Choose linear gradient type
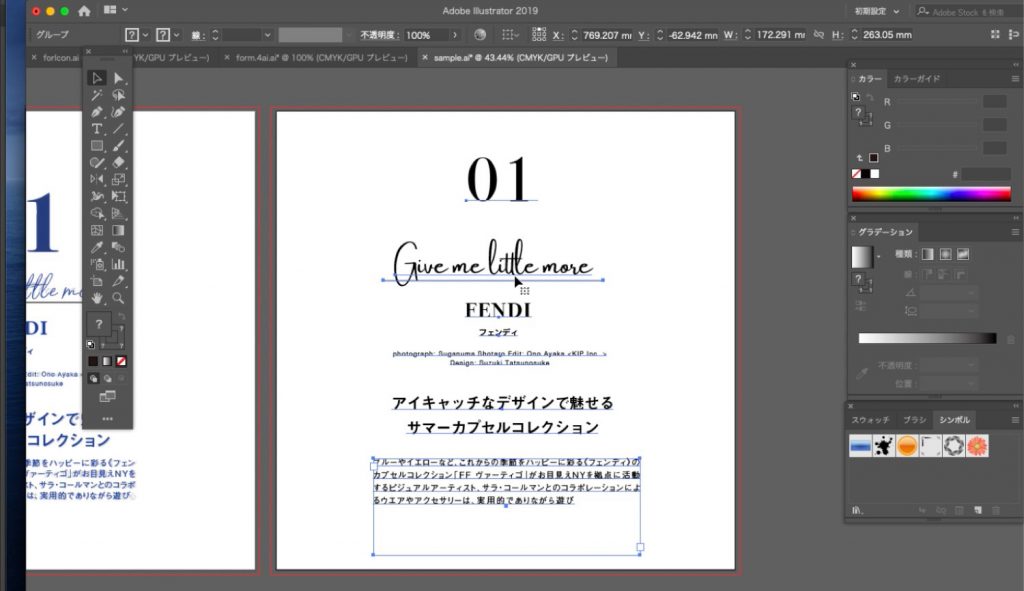 tap(927, 254)
